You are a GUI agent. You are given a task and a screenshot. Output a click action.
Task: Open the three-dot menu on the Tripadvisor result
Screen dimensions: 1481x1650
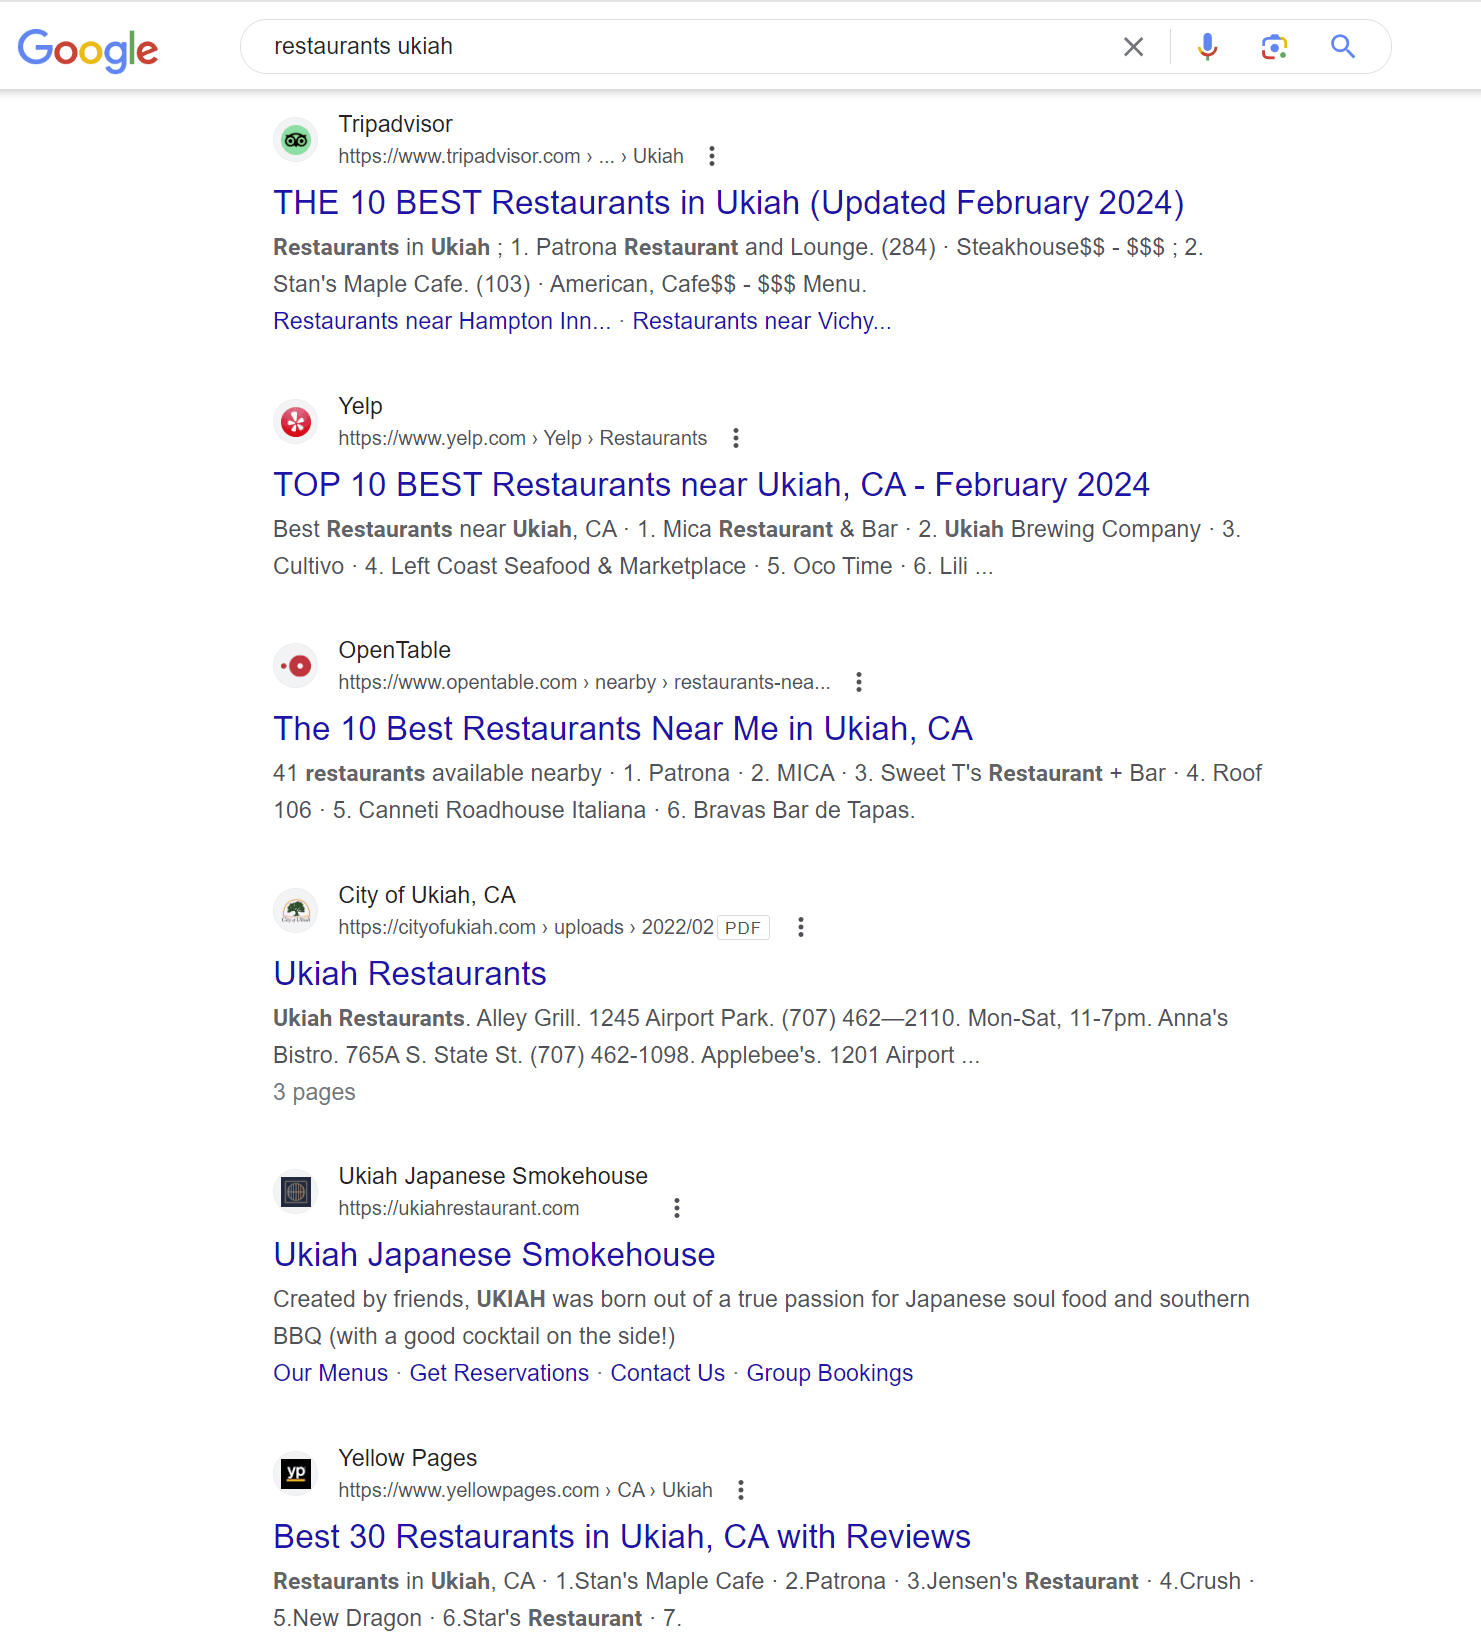pos(711,156)
